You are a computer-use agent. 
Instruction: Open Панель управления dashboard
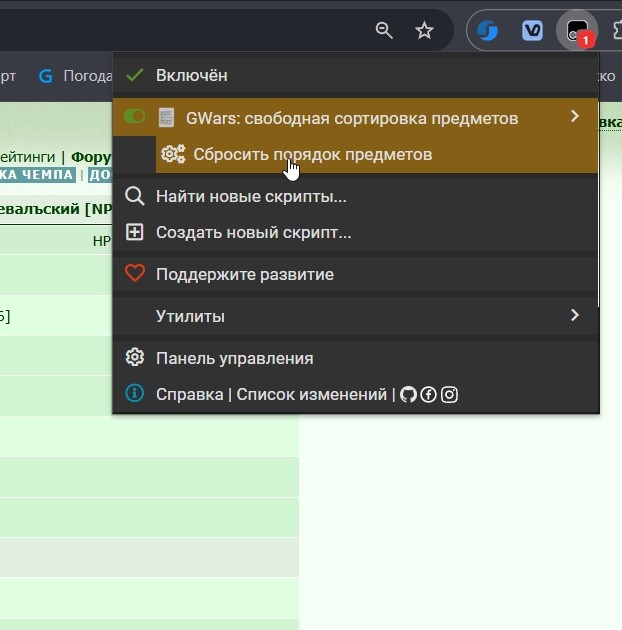[356, 358]
